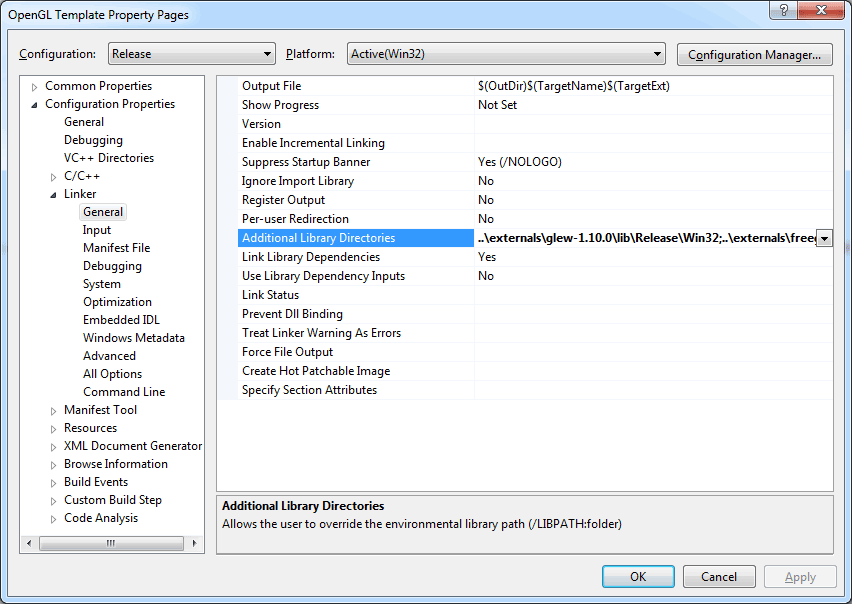Select Create Hot Patchable Image property

pyautogui.click(x=355, y=371)
